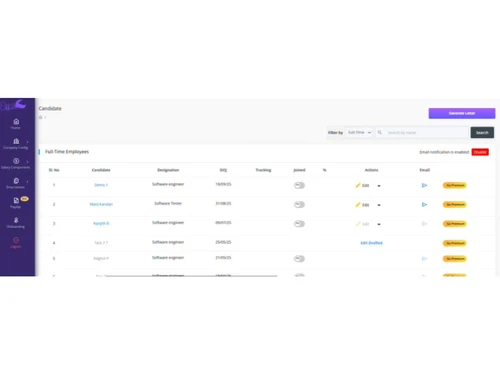Click the email arrow in row 5
The width and height of the screenshot is (500, 375).
coord(424,259)
